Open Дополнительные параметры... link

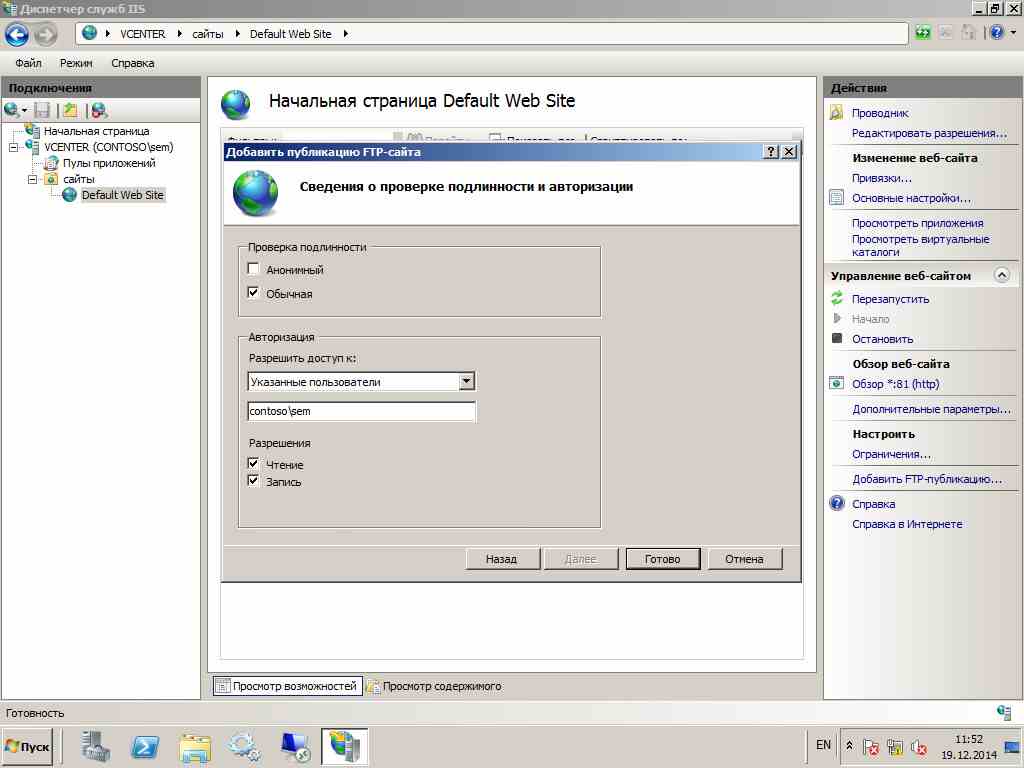[931, 409]
